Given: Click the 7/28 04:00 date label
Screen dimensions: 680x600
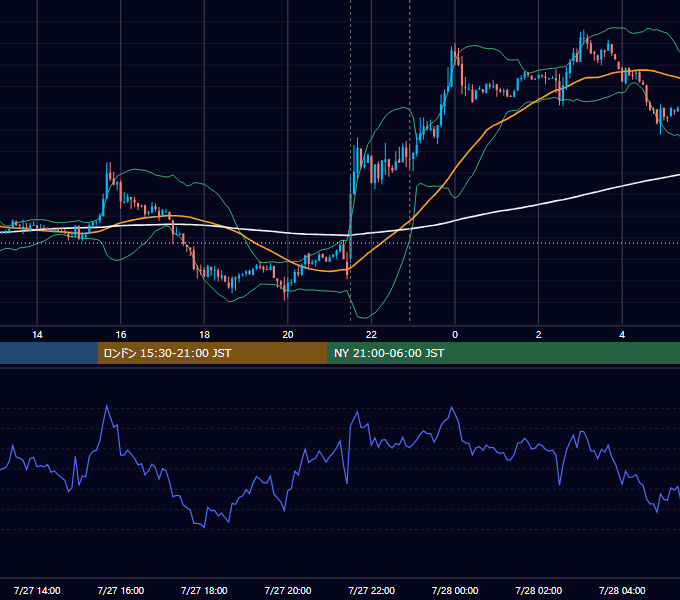Looking at the screenshot, I should [x=622, y=590].
